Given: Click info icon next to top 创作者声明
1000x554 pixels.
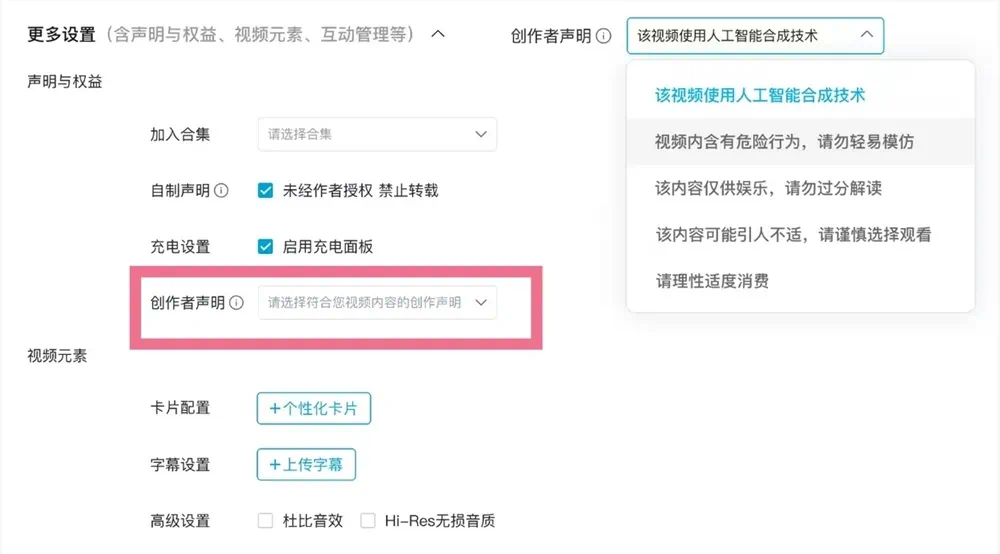Looking at the screenshot, I should pos(603,36).
